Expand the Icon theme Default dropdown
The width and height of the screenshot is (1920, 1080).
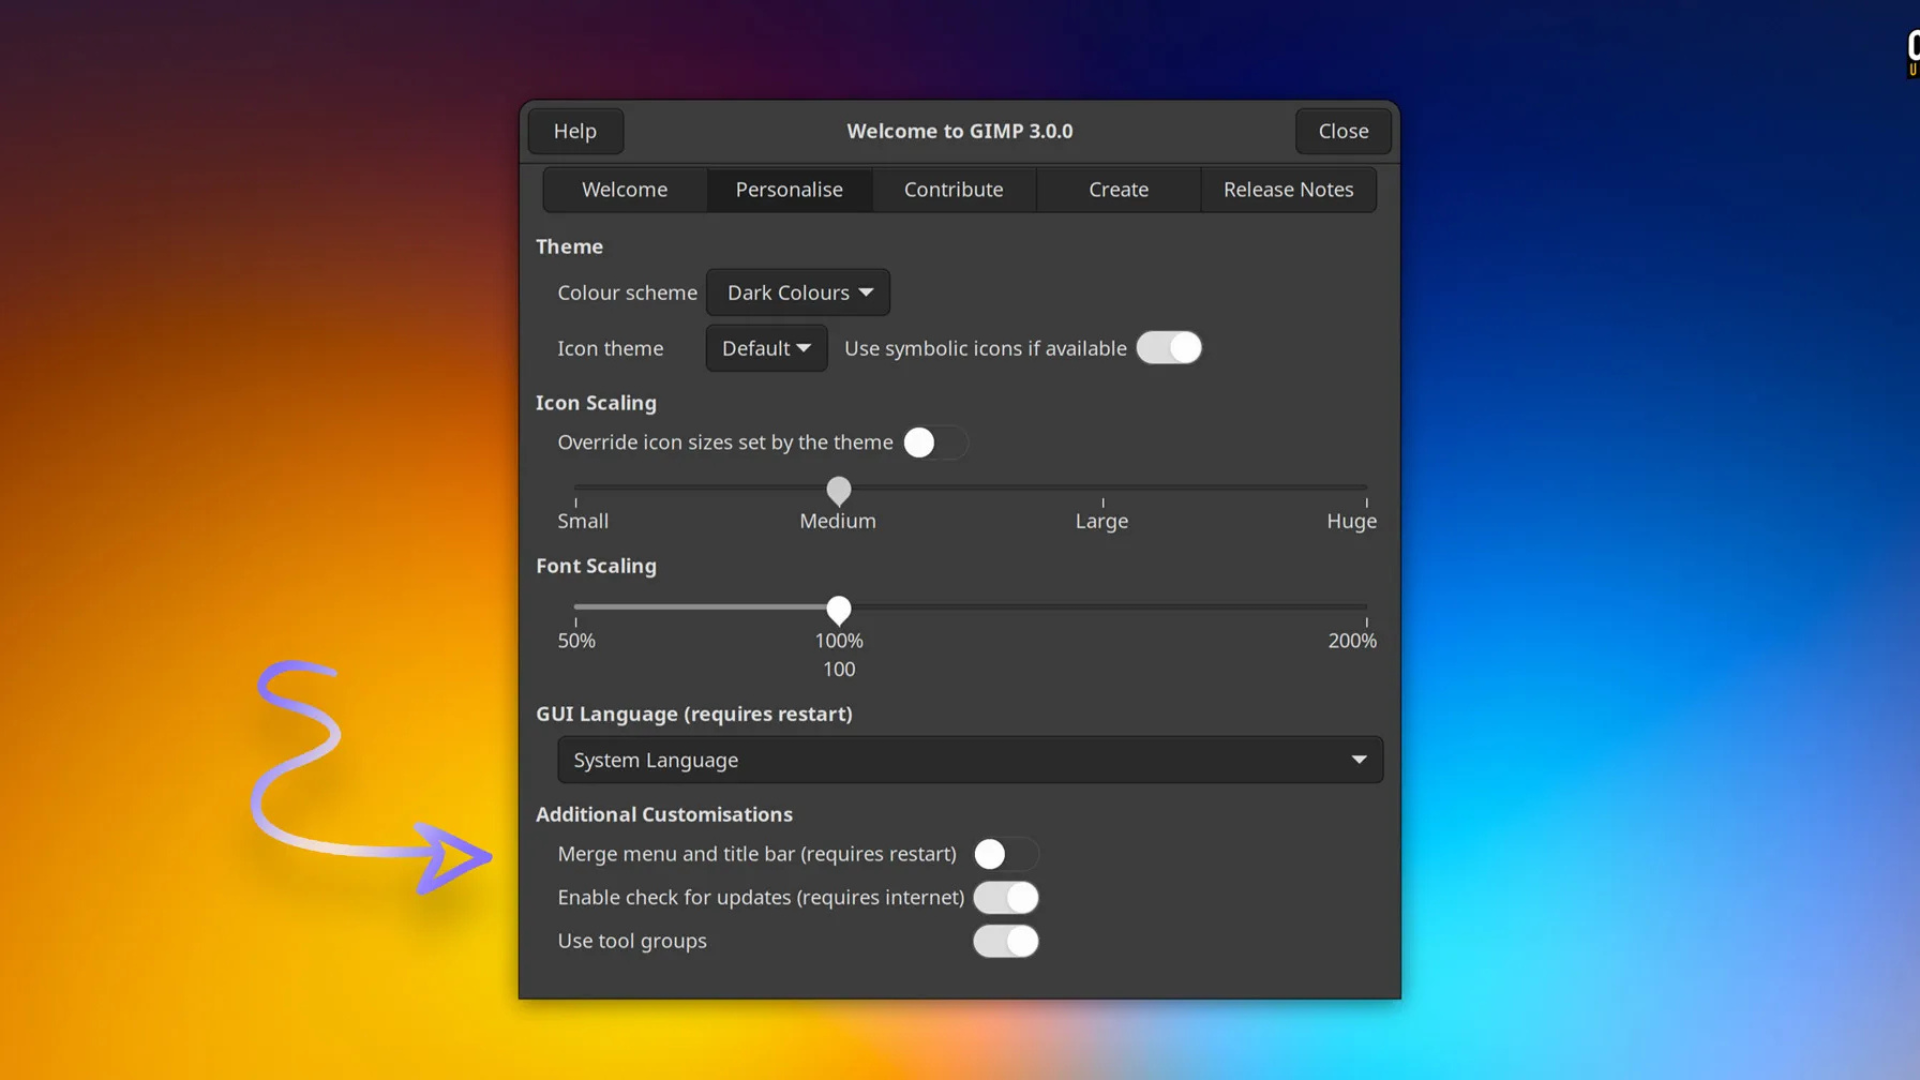click(766, 349)
